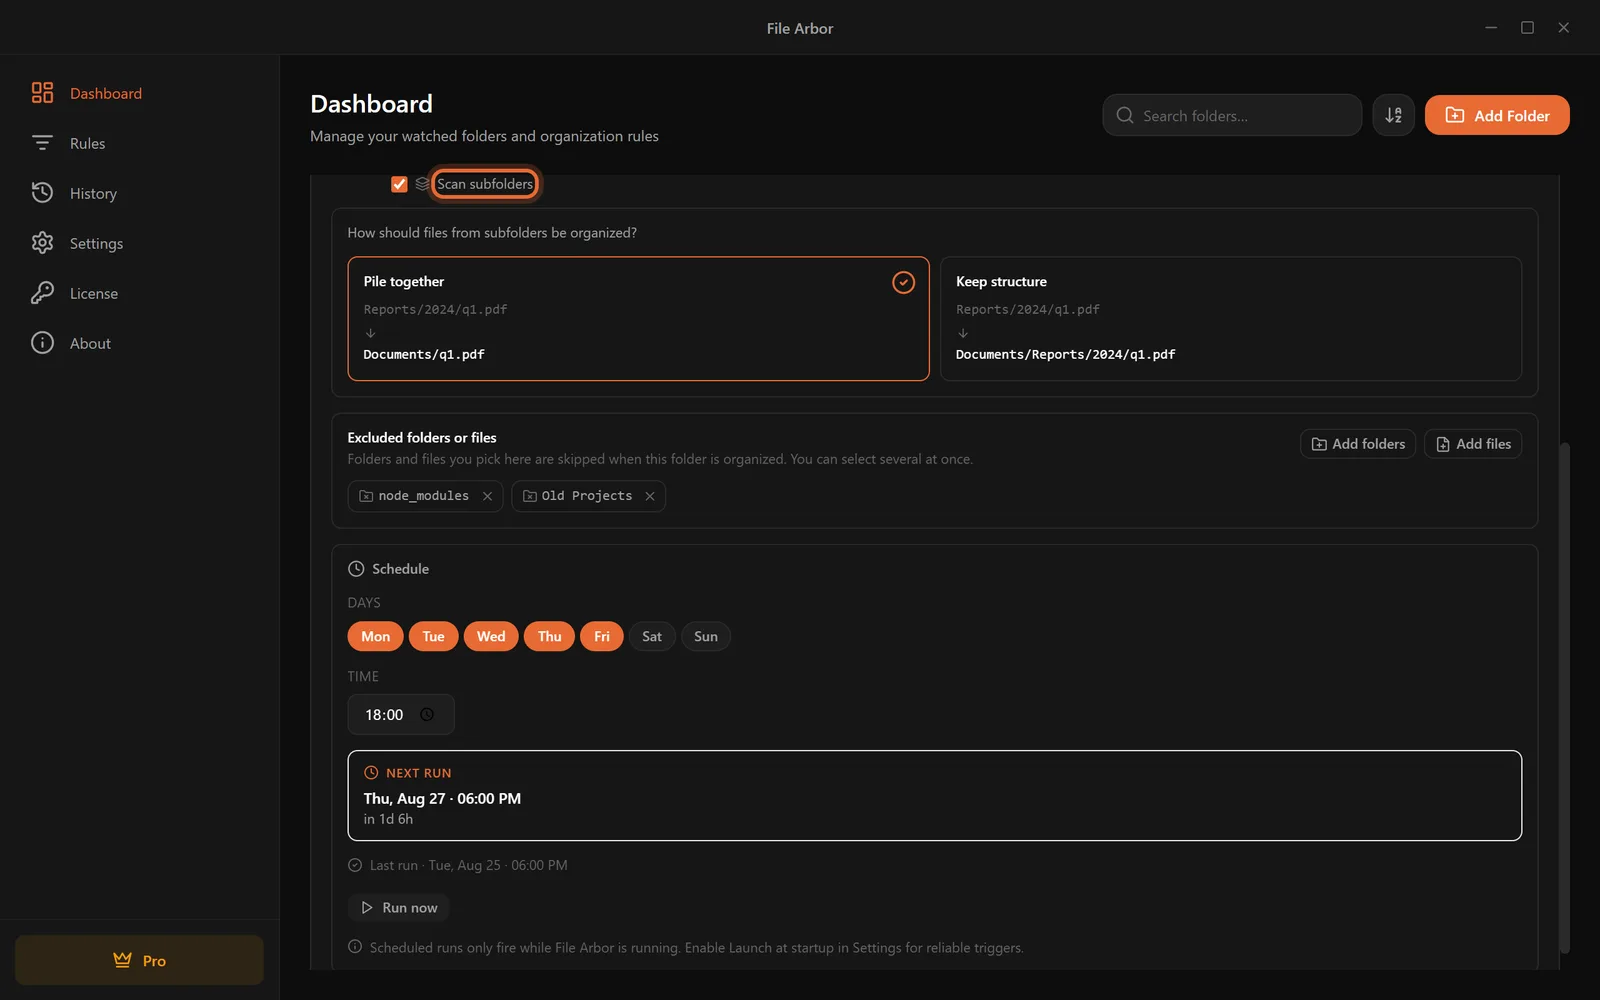
Task: Open About via the info icon
Action: click(x=42, y=343)
